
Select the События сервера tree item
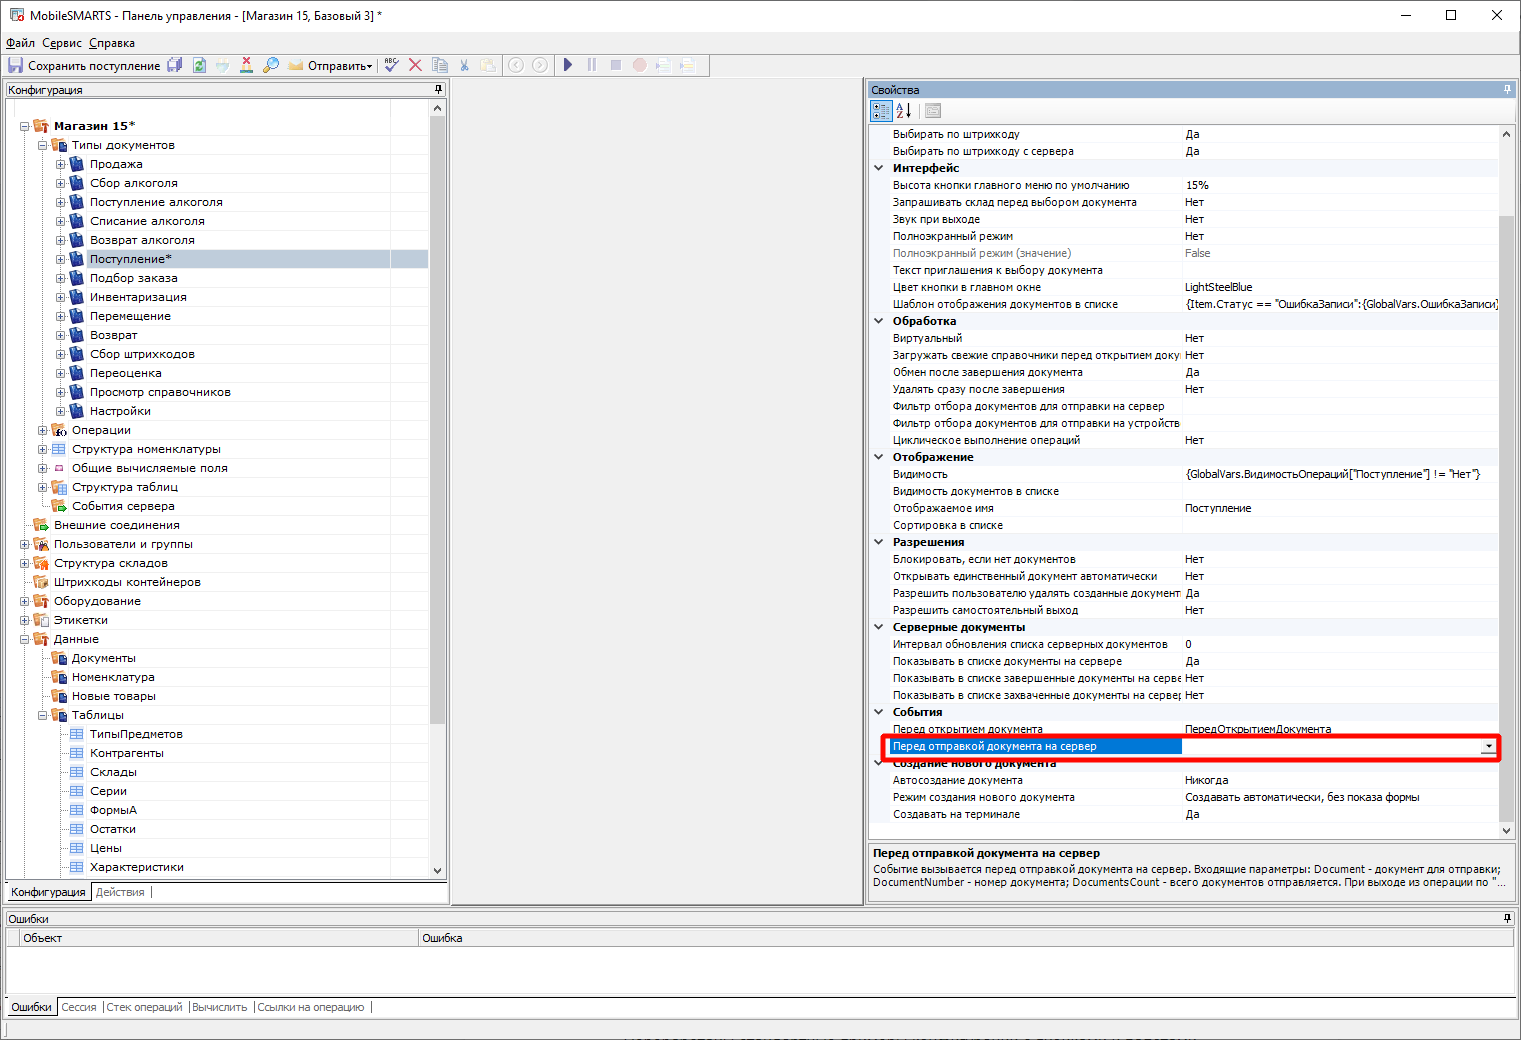[x=123, y=506]
